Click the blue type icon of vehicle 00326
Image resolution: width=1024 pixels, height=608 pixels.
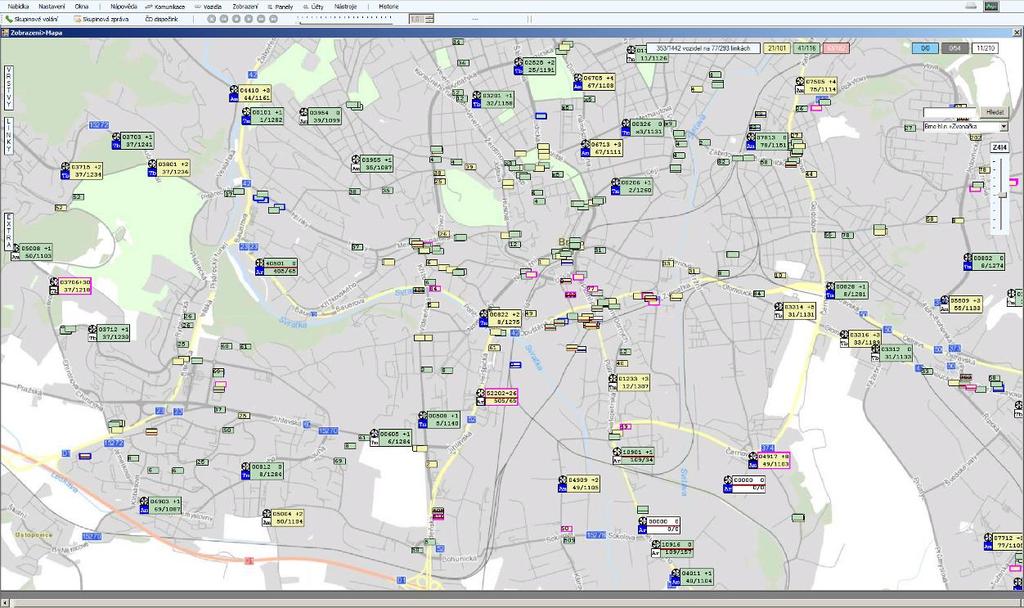point(626,132)
